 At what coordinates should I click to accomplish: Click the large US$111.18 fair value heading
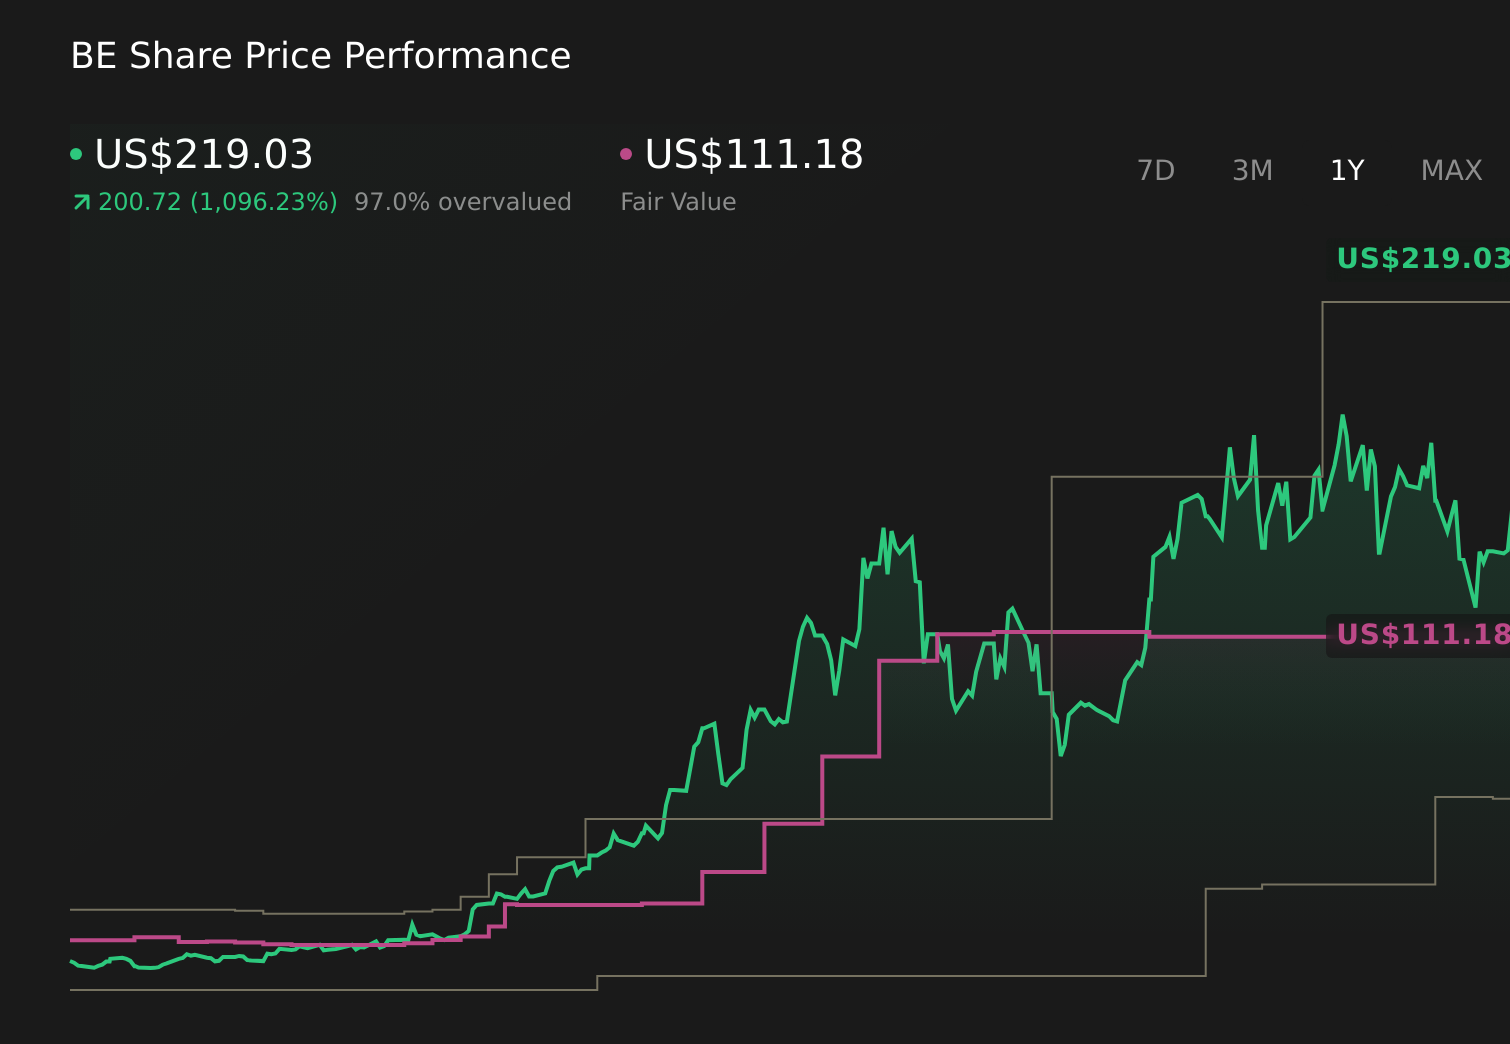754,155
